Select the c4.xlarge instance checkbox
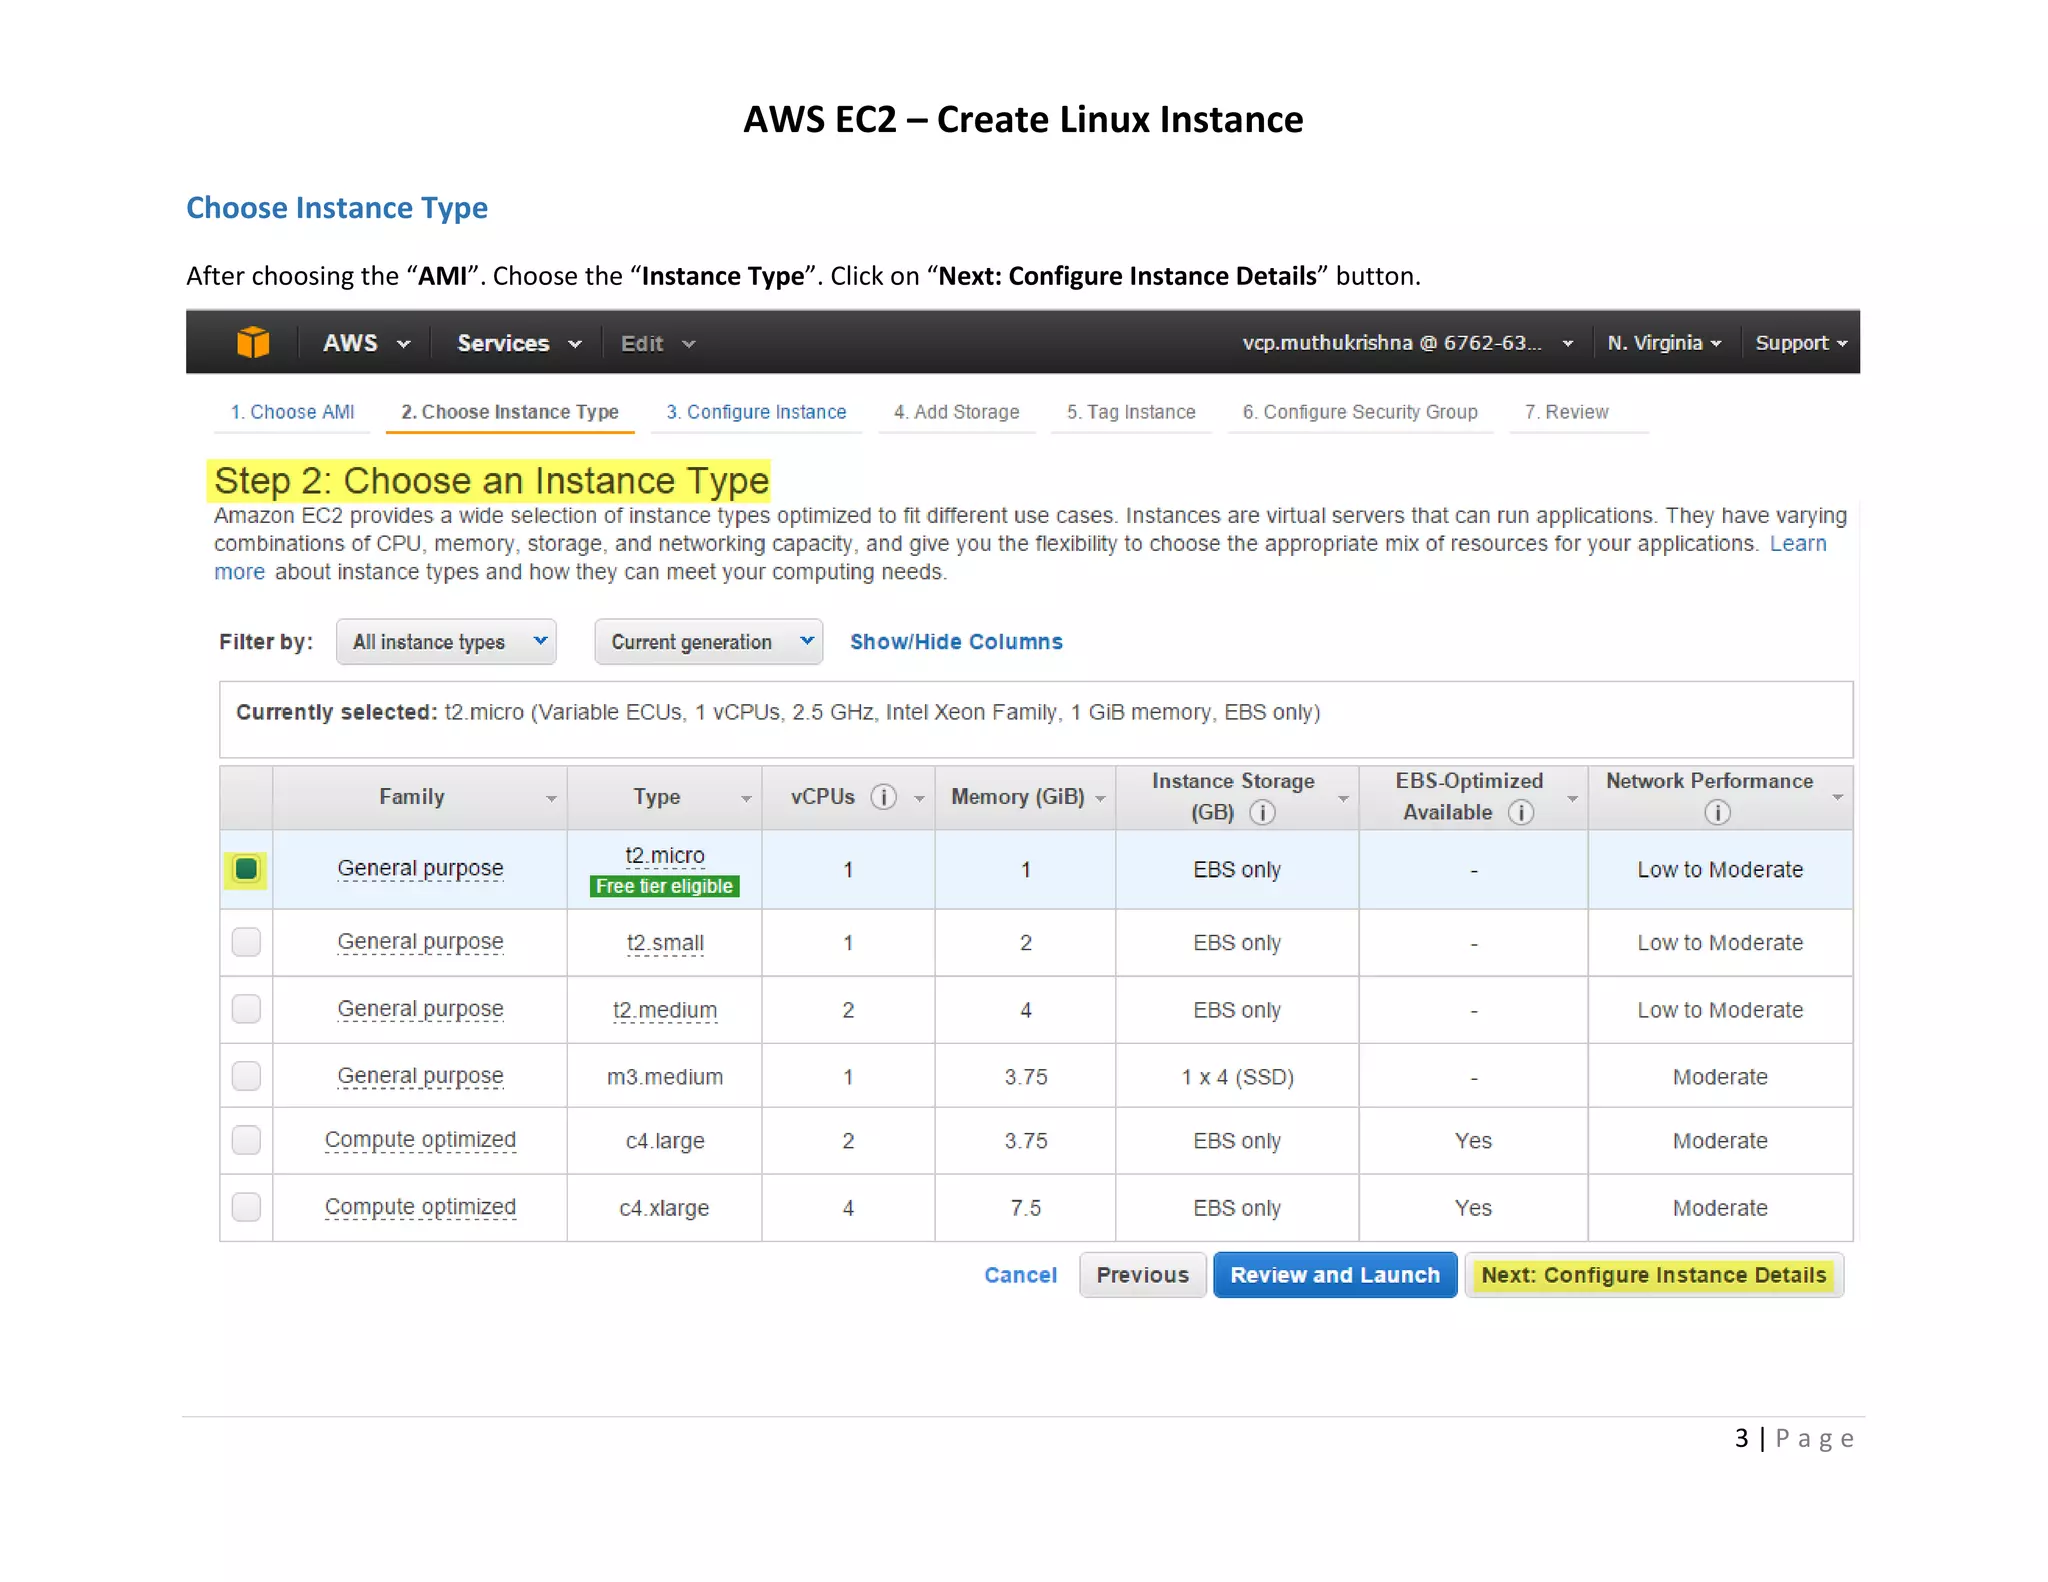Viewport: 2048px width, 1582px height. (x=246, y=1207)
